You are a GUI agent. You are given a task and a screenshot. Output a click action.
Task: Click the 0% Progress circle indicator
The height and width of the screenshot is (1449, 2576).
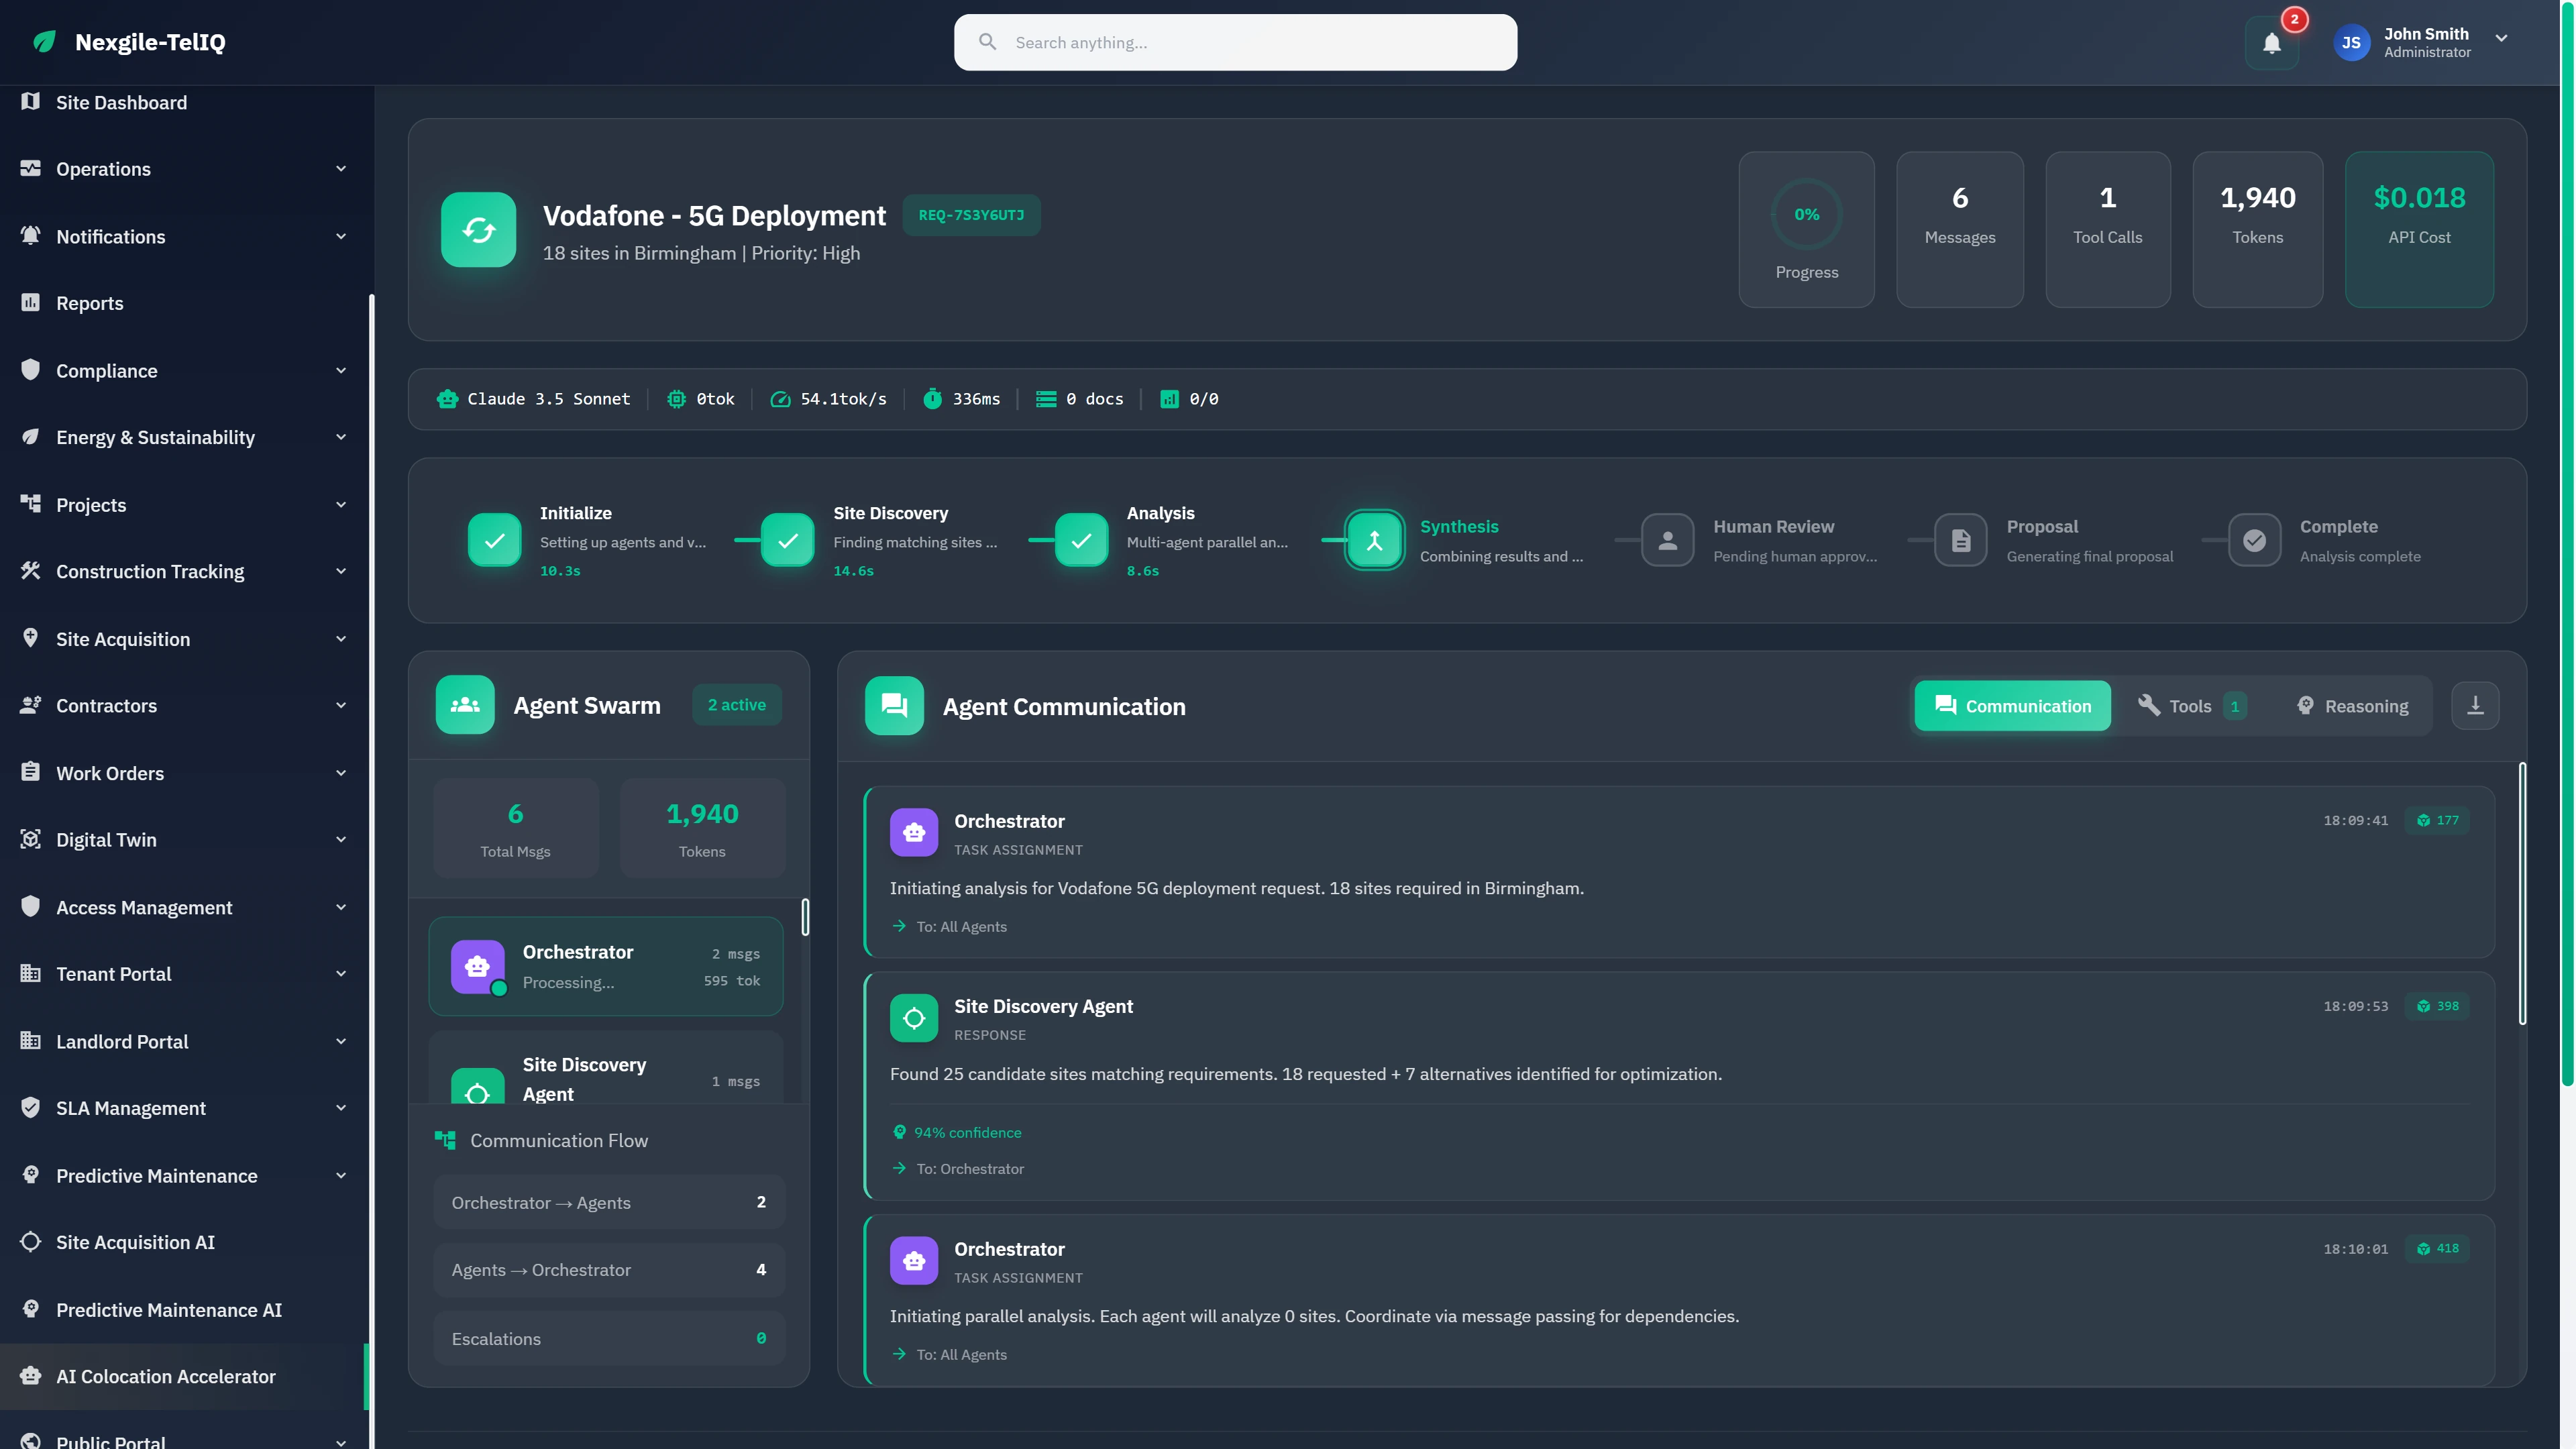1806,214
